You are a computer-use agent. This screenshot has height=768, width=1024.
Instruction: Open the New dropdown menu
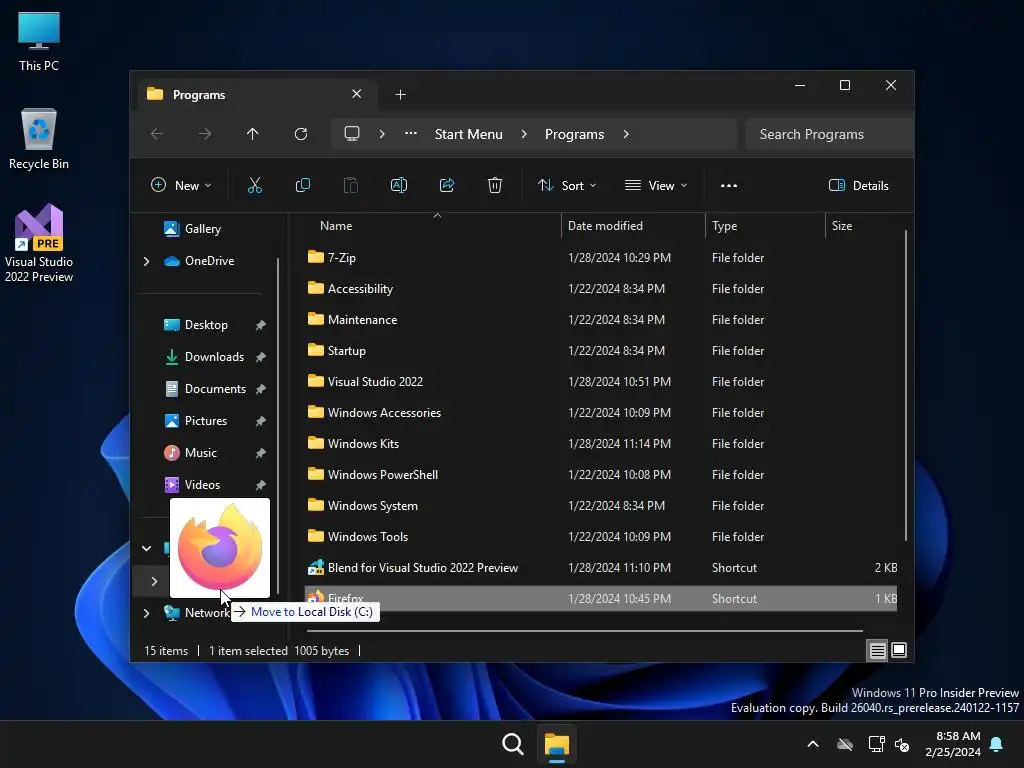pyautogui.click(x=181, y=185)
